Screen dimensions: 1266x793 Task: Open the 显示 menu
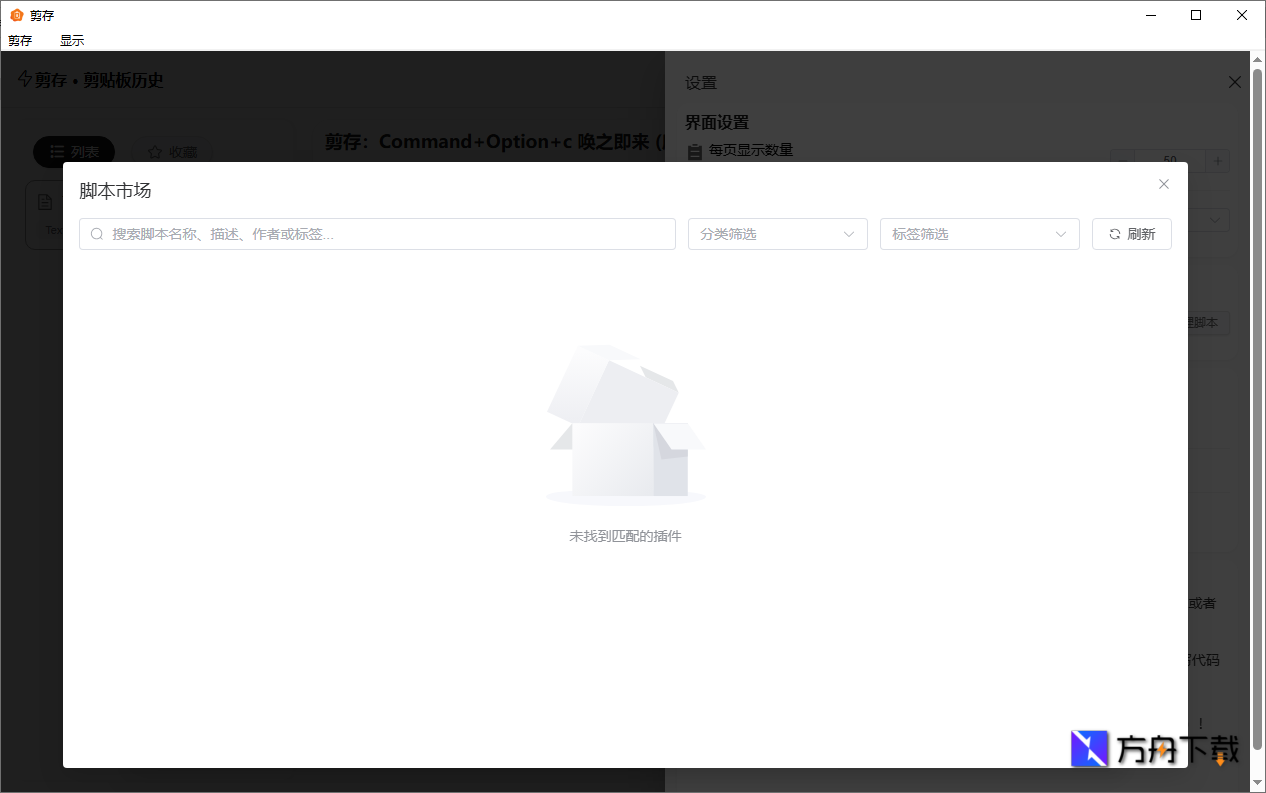(70, 40)
